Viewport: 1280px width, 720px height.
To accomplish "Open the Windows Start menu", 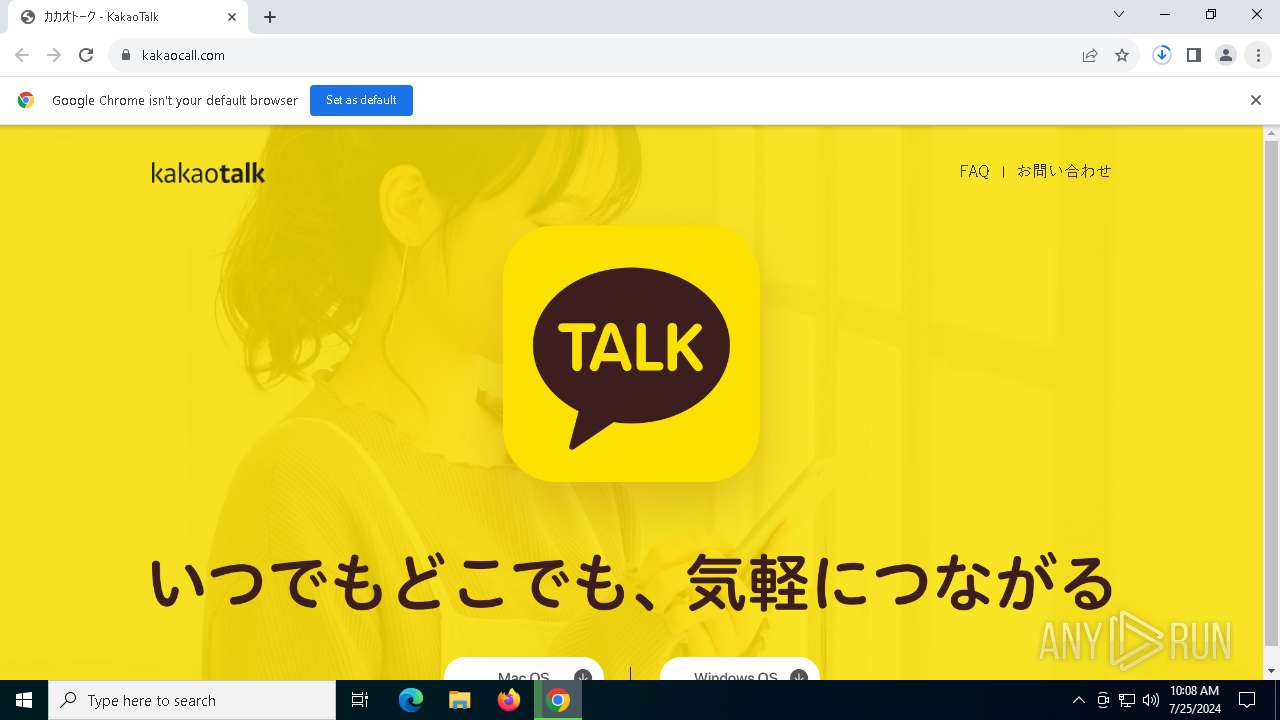I will (x=24, y=700).
